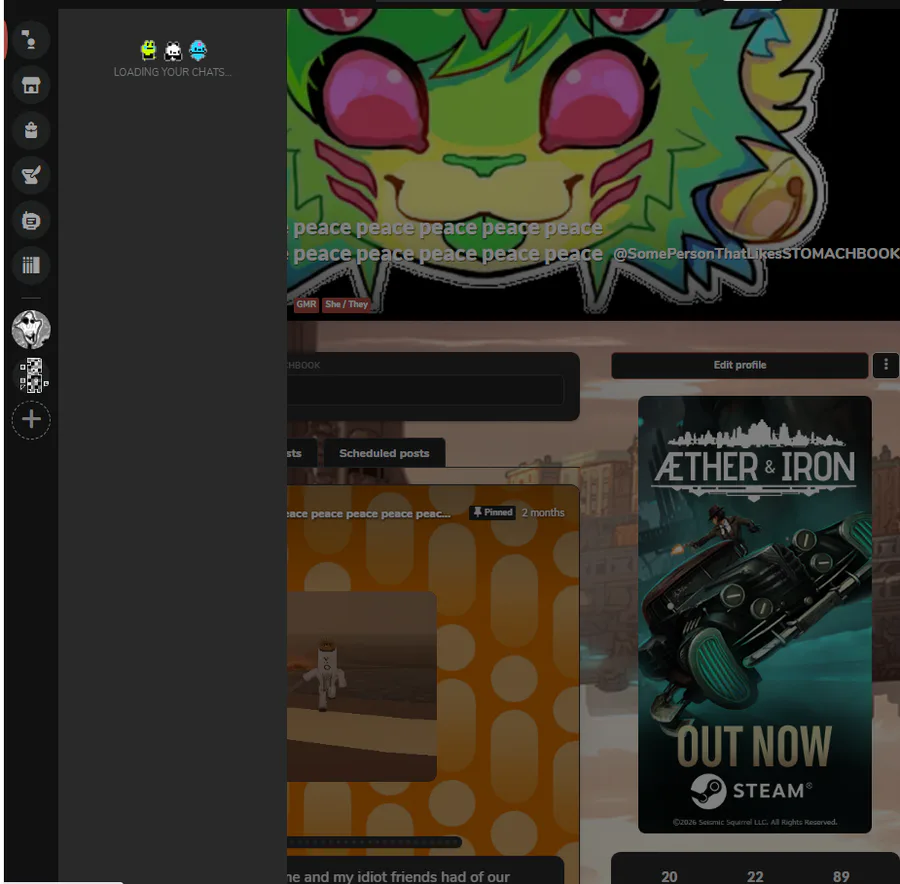The image size is (900, 884).
Task: Focus the post composer input field
Action: [x=425, y=390]
